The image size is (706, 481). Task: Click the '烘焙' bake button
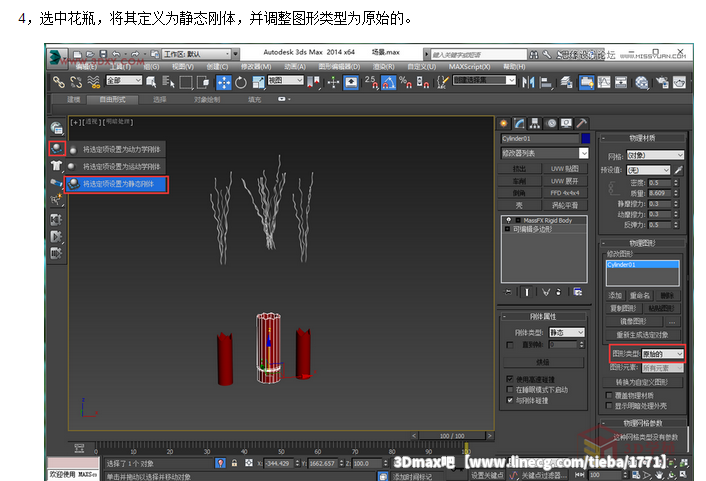click(543, 362)
